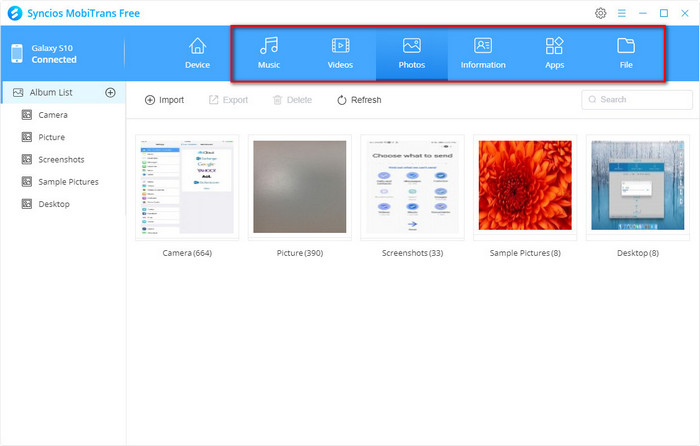Open the hamburger menu in title bar
The height and width of the screenshot is (446, 700).
coord(621,13)
